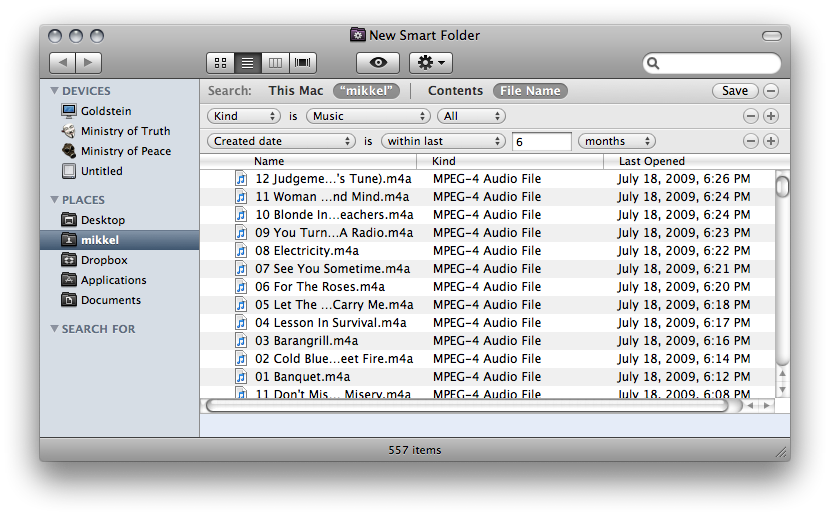Open the Action gear menu

point(431,63)
